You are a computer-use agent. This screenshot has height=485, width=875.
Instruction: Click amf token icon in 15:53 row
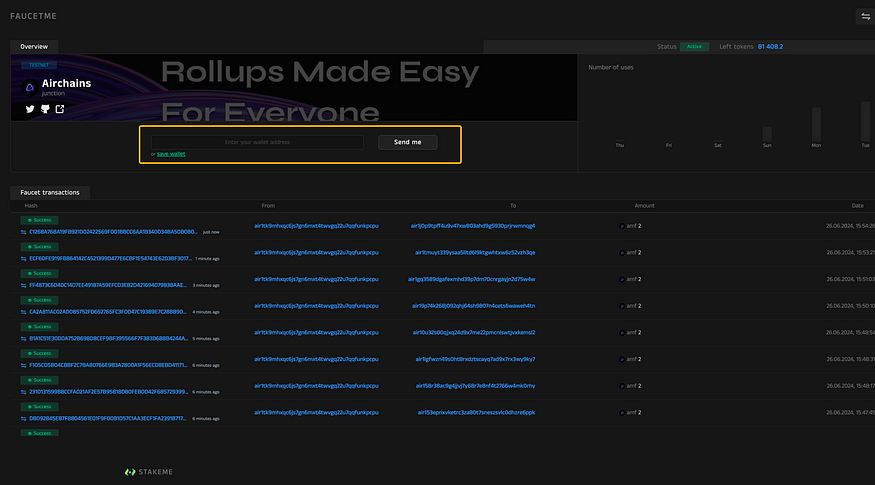[622, 253]
